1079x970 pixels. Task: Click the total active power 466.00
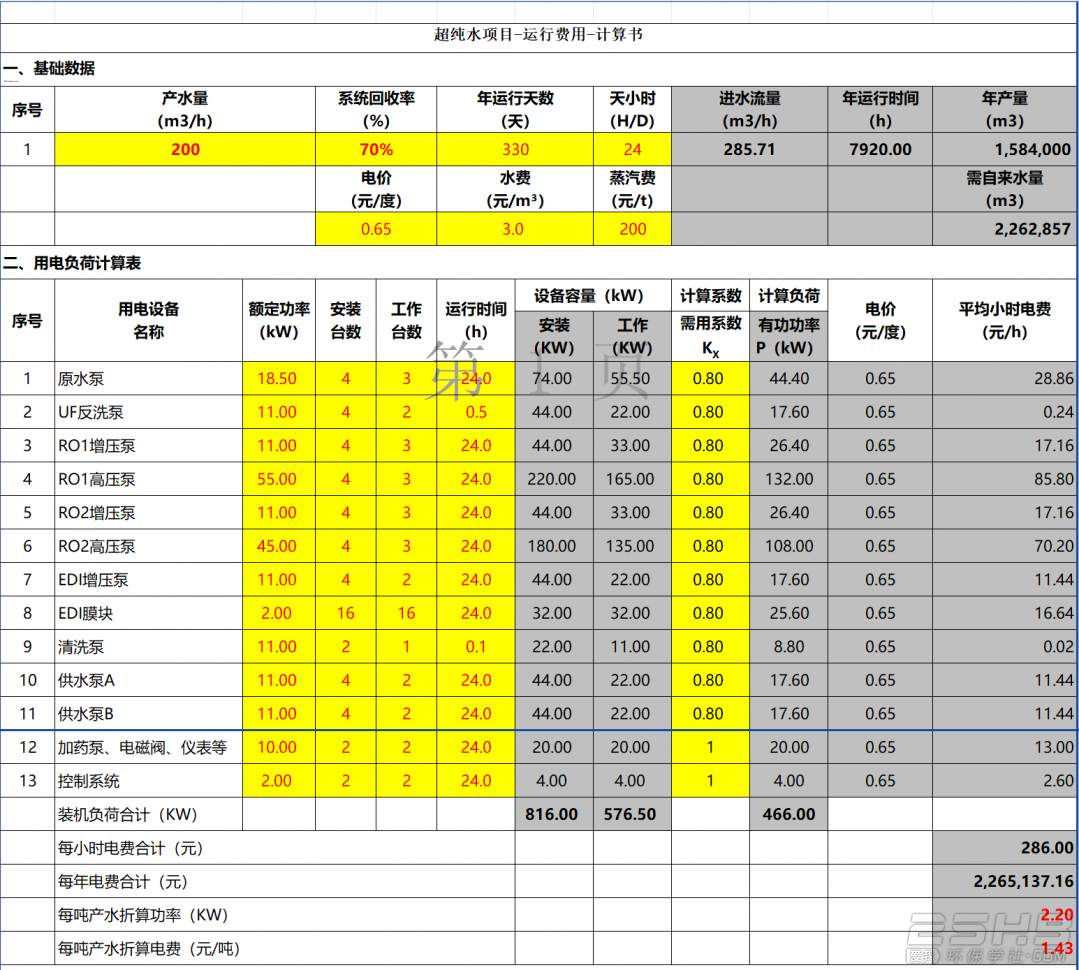pos(789,815)
